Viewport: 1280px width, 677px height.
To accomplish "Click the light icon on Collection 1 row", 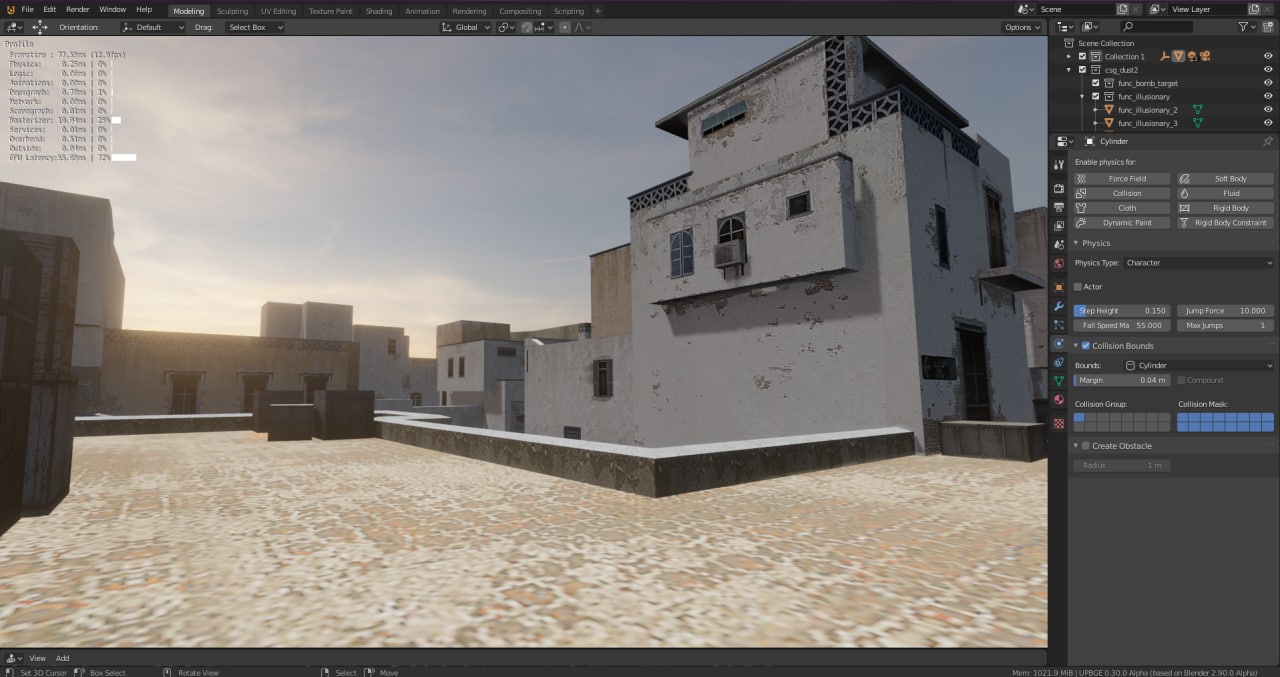I will 1192,57.
